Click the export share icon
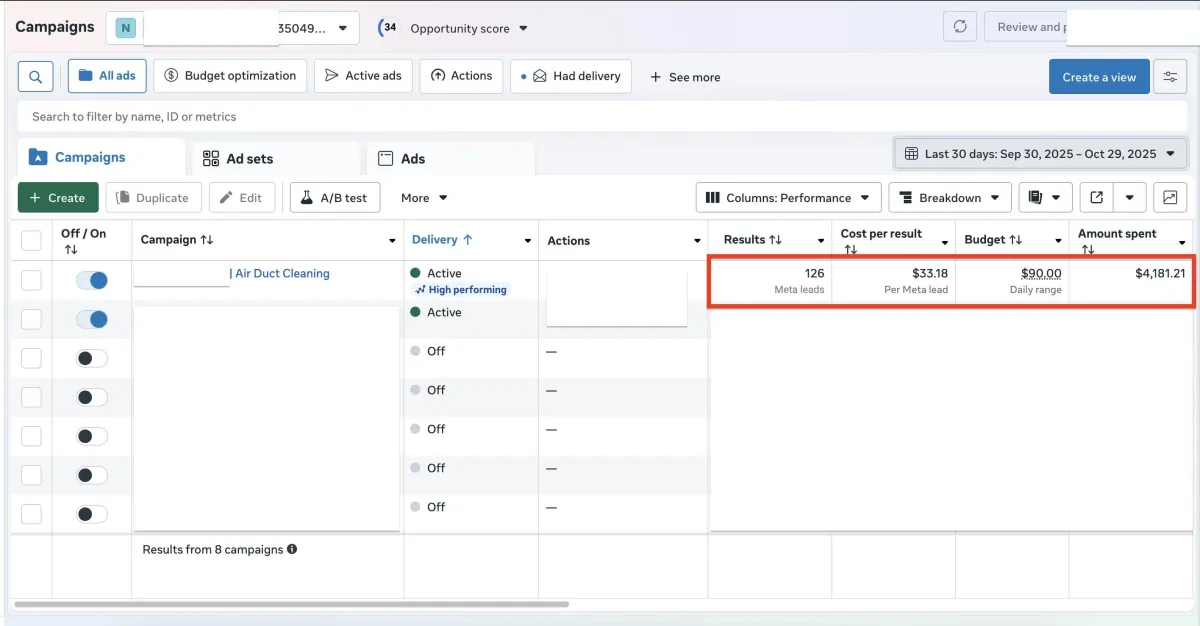The height and width of the screenshot is (626, 1200). (1096, 198)
